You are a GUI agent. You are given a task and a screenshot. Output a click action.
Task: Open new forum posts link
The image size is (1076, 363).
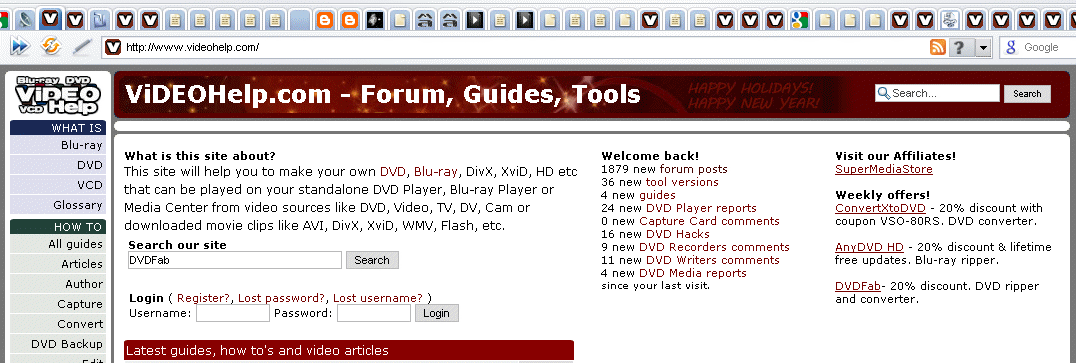coord(694,169)
